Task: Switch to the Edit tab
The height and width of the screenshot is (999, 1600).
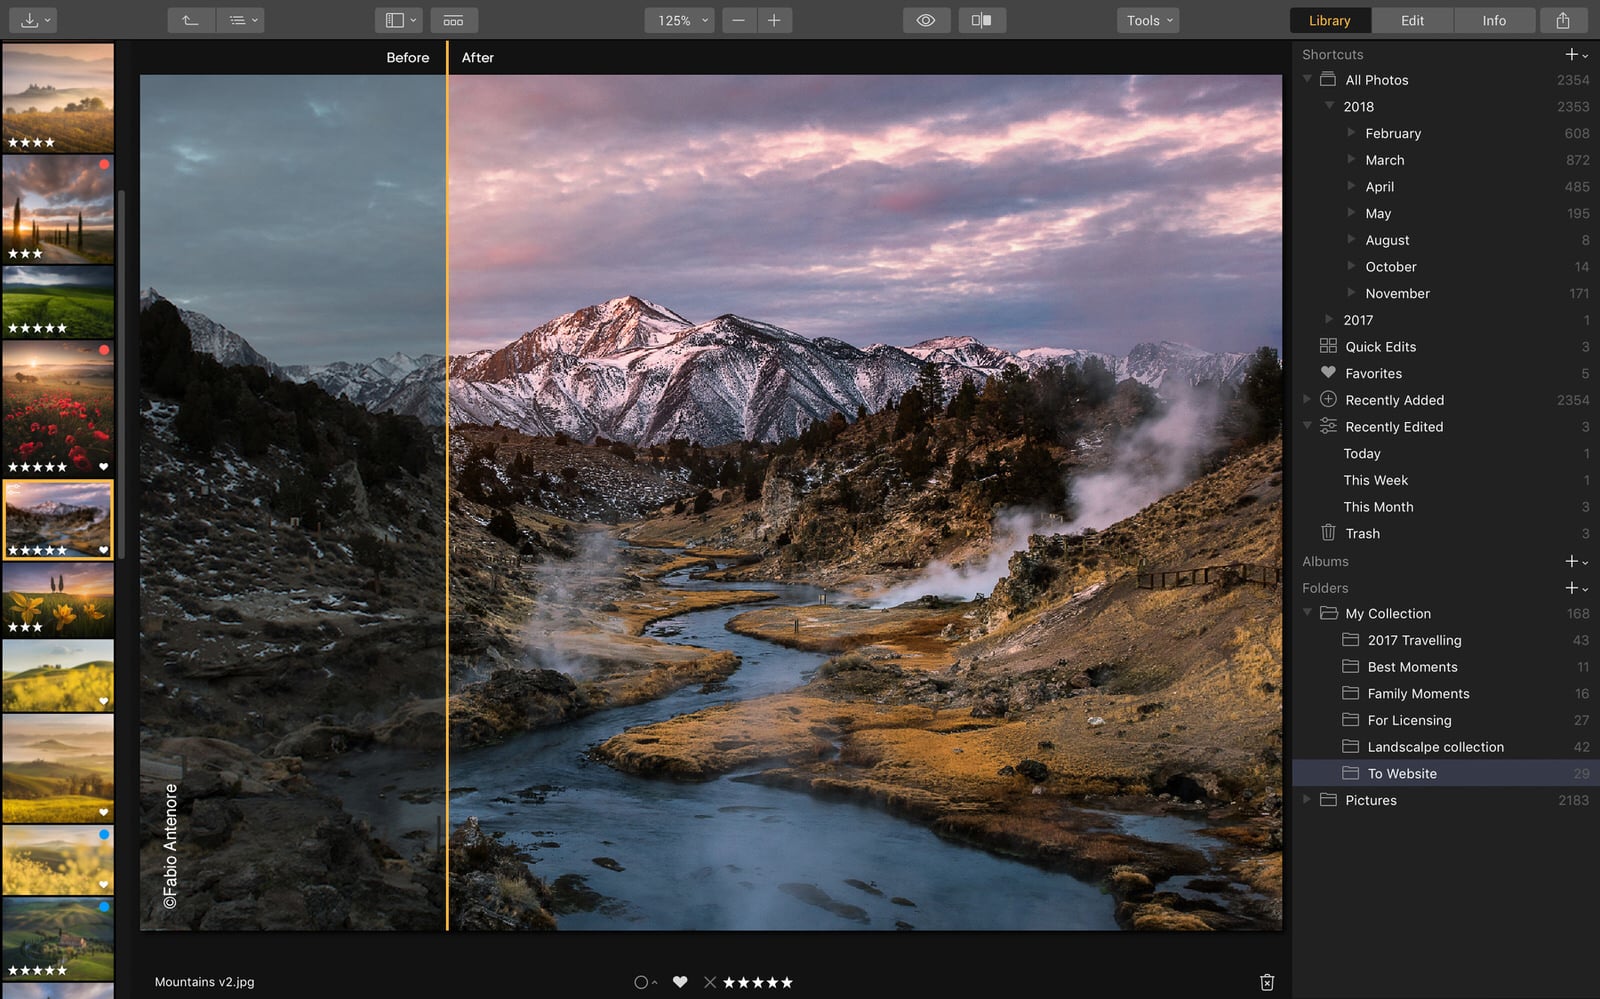Action: tap(1412, 19)
